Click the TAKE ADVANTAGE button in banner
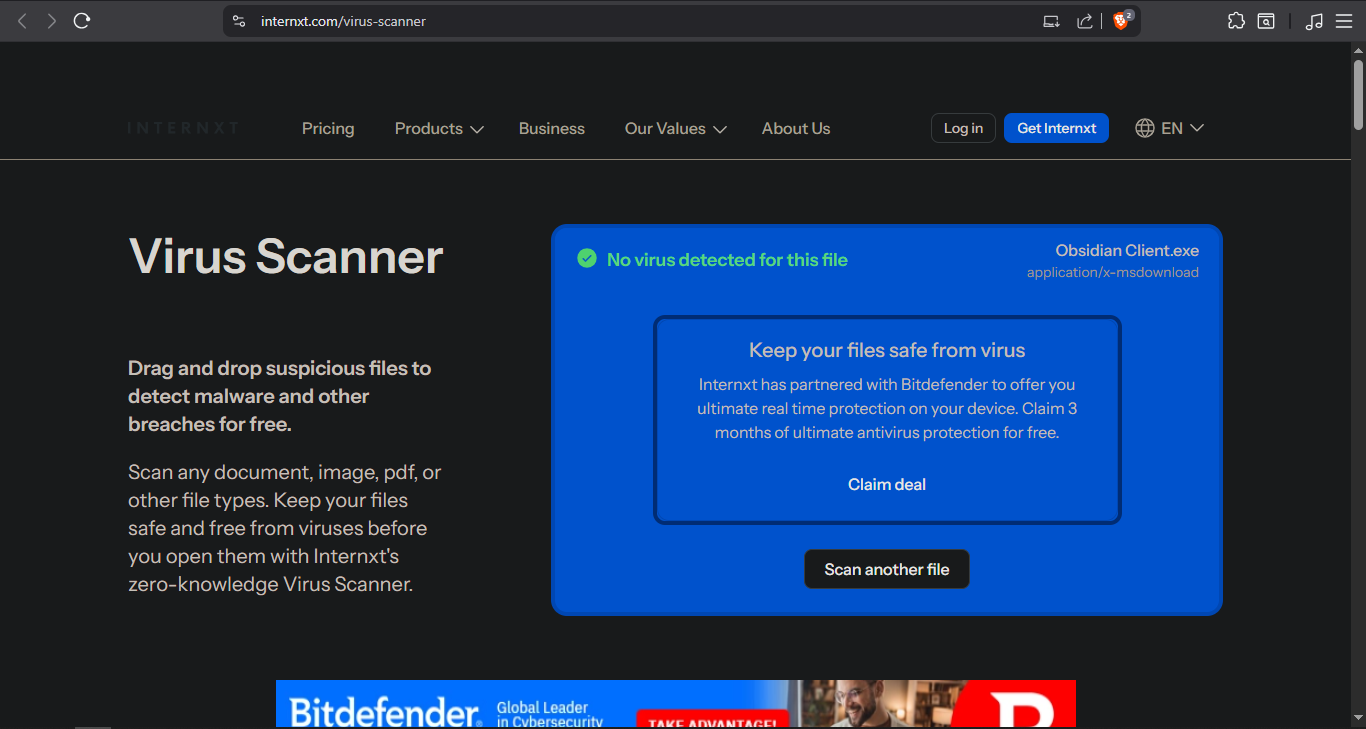Screen dimensions: 1366x729 [713, 720]
